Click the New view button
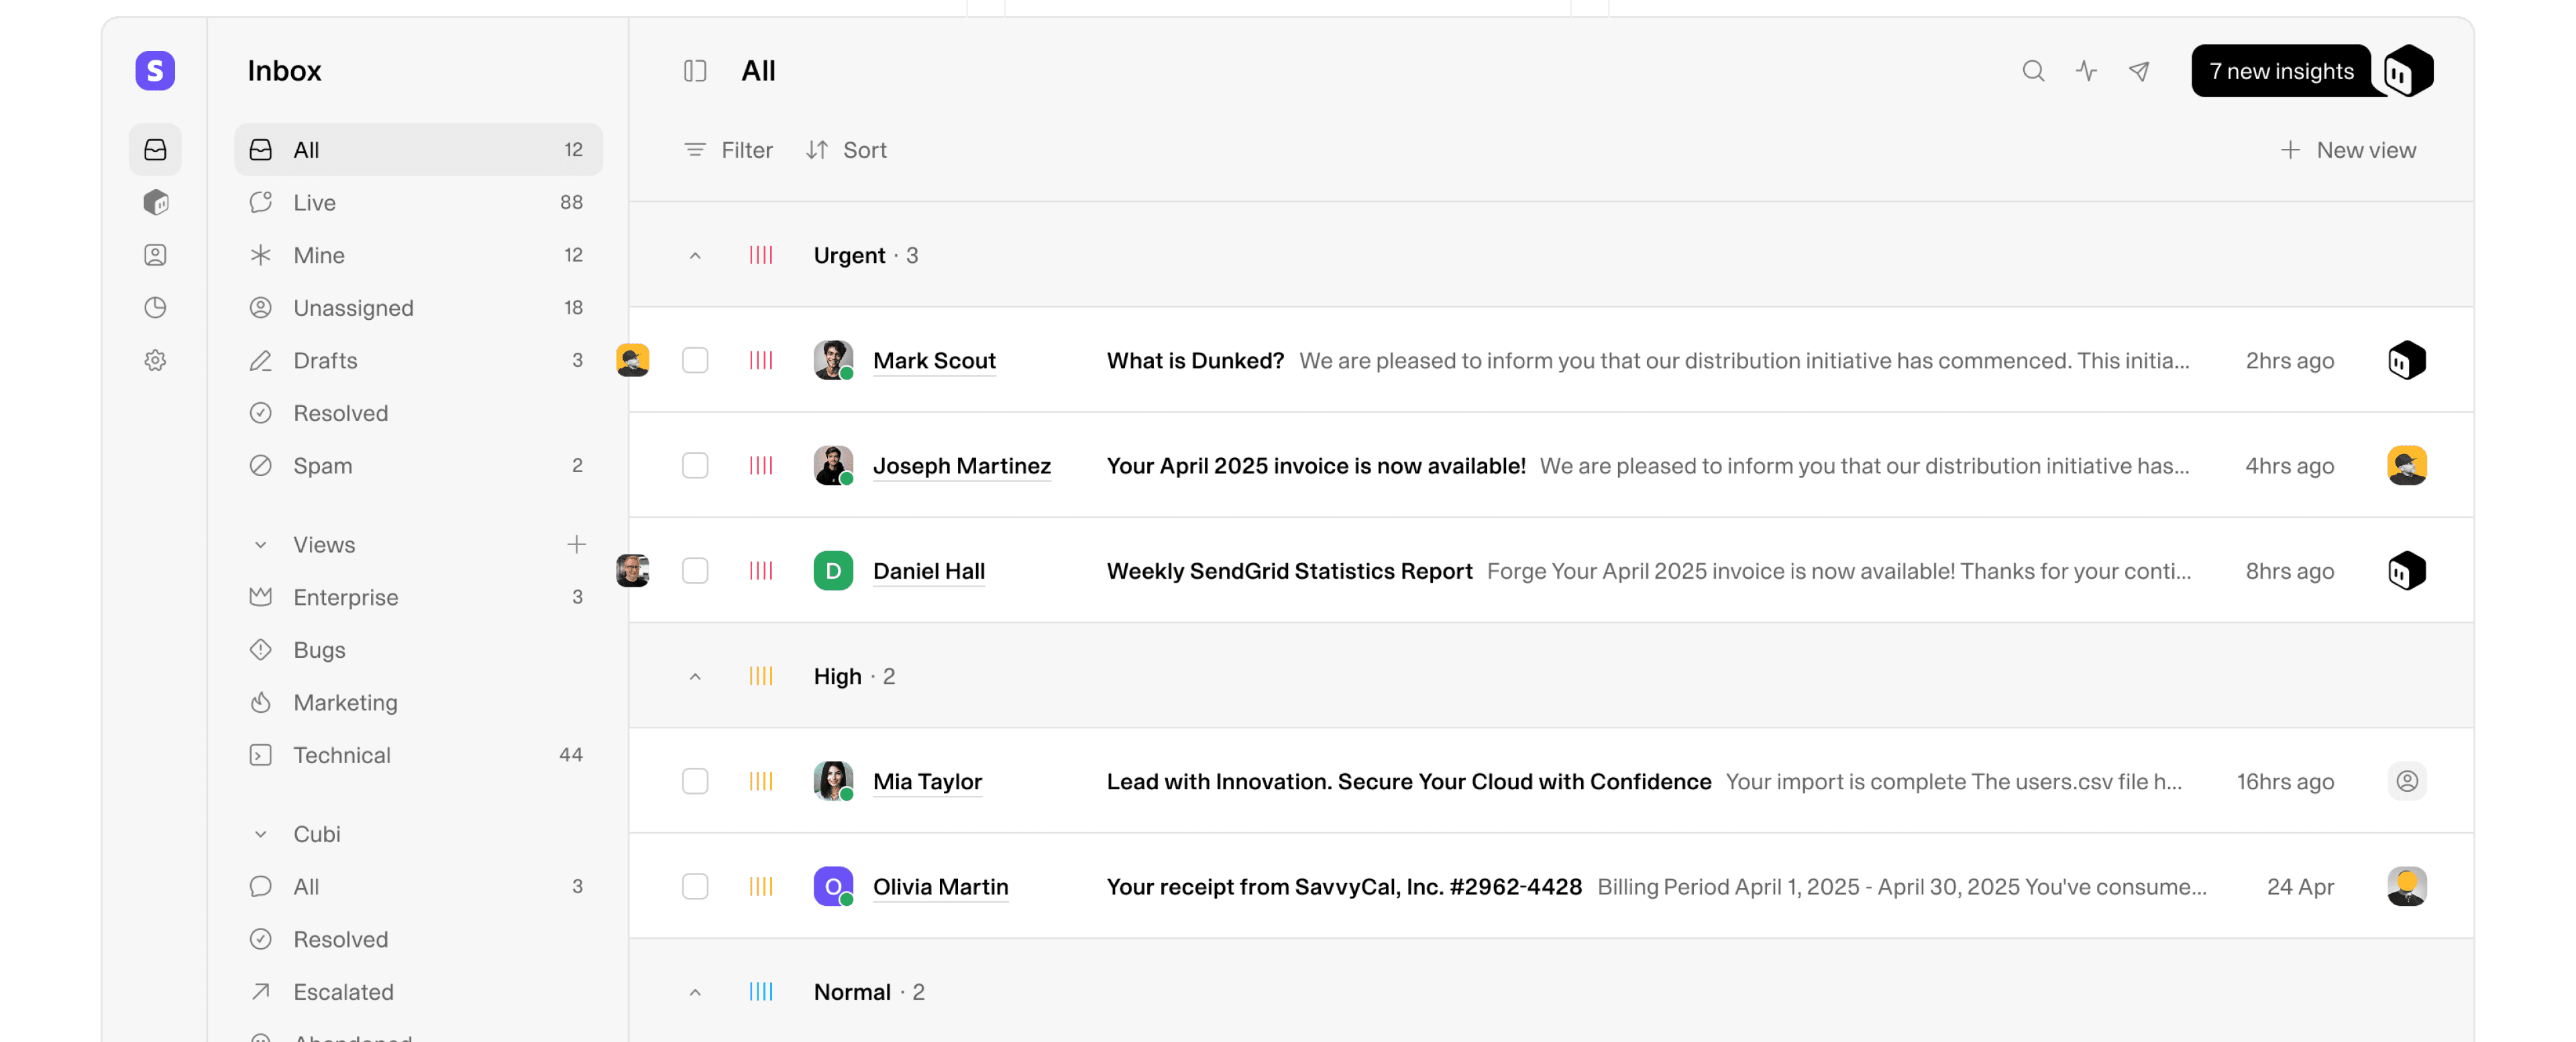 click(2347, 150)
